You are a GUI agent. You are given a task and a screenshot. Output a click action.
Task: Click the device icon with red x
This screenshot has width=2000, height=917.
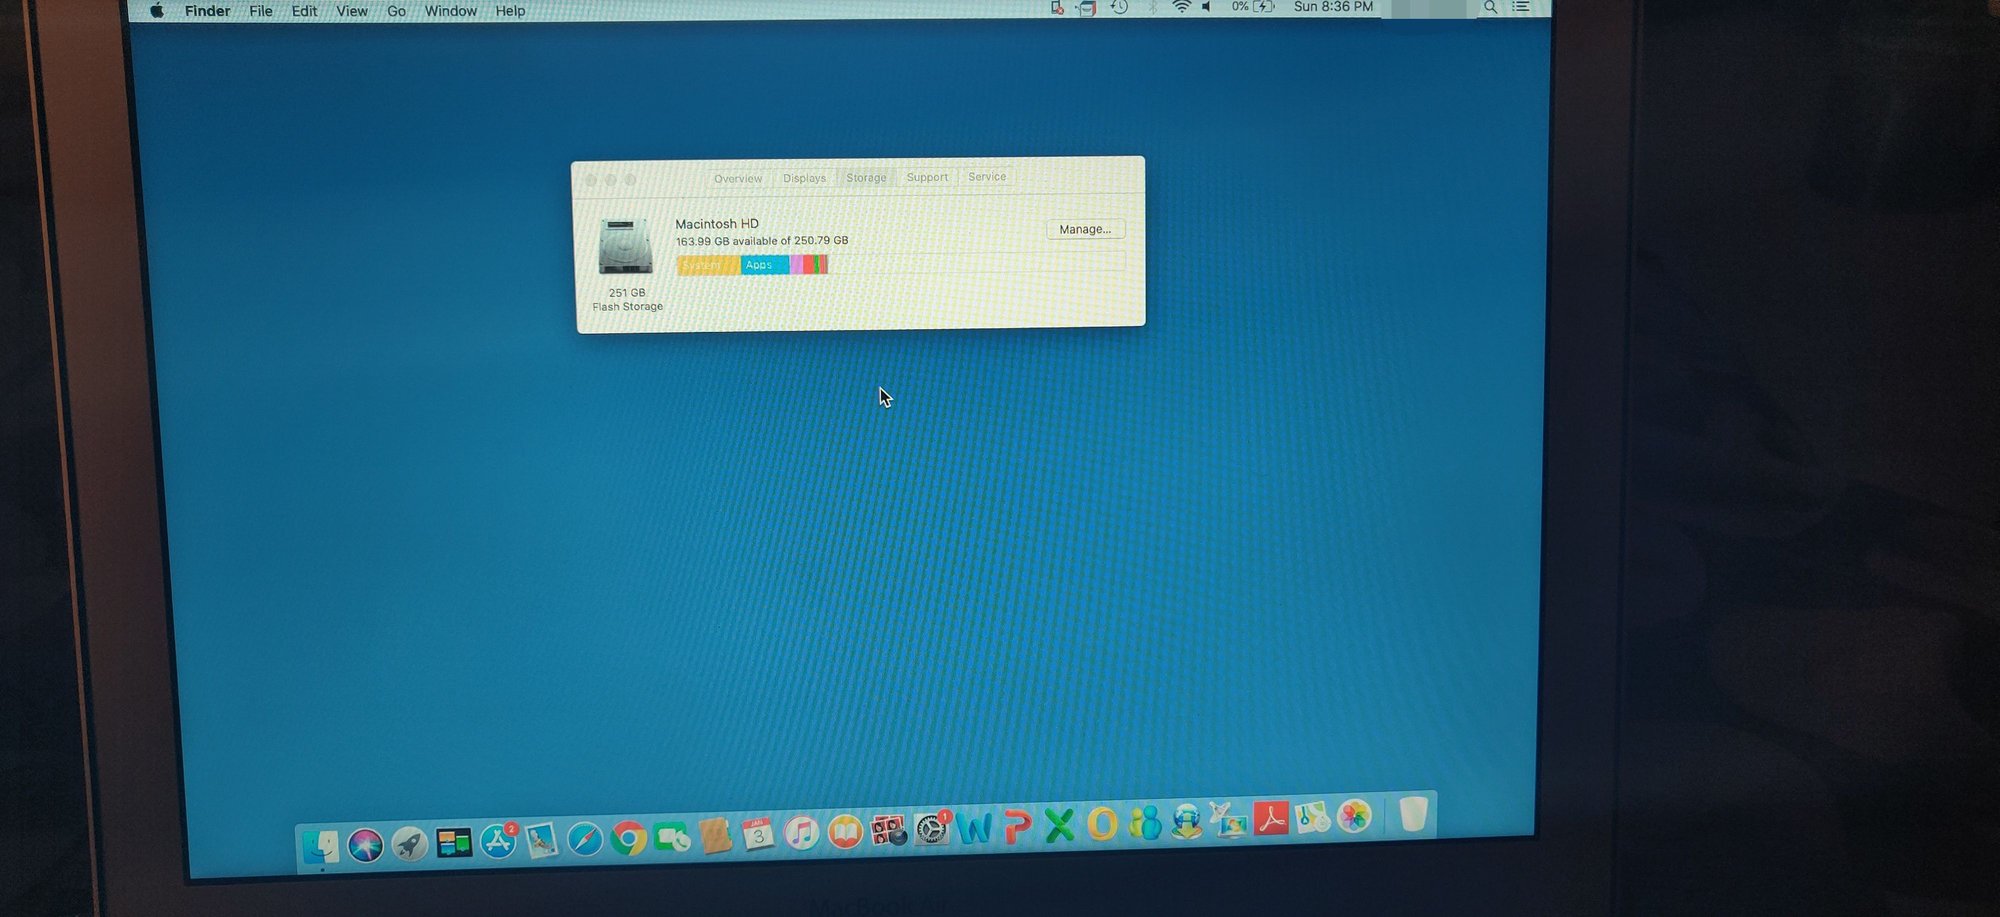tap(1057, 8)
